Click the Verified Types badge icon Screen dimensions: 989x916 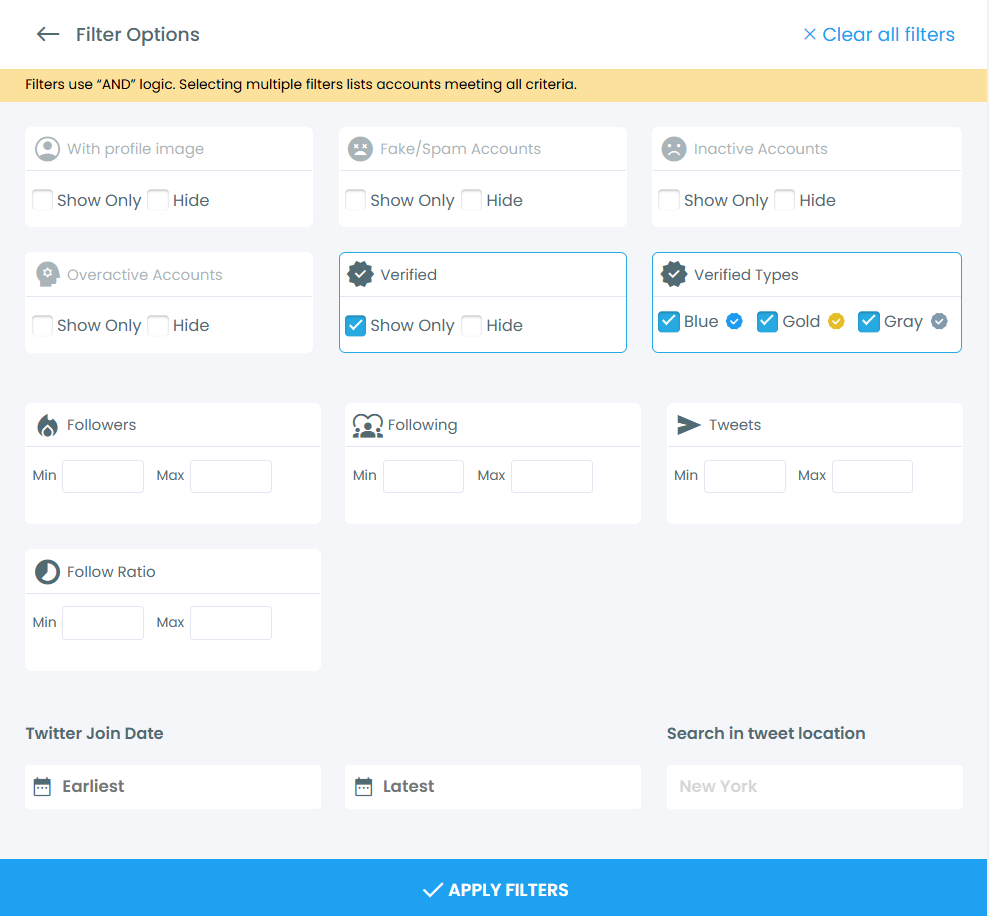[x=674, y=274]
